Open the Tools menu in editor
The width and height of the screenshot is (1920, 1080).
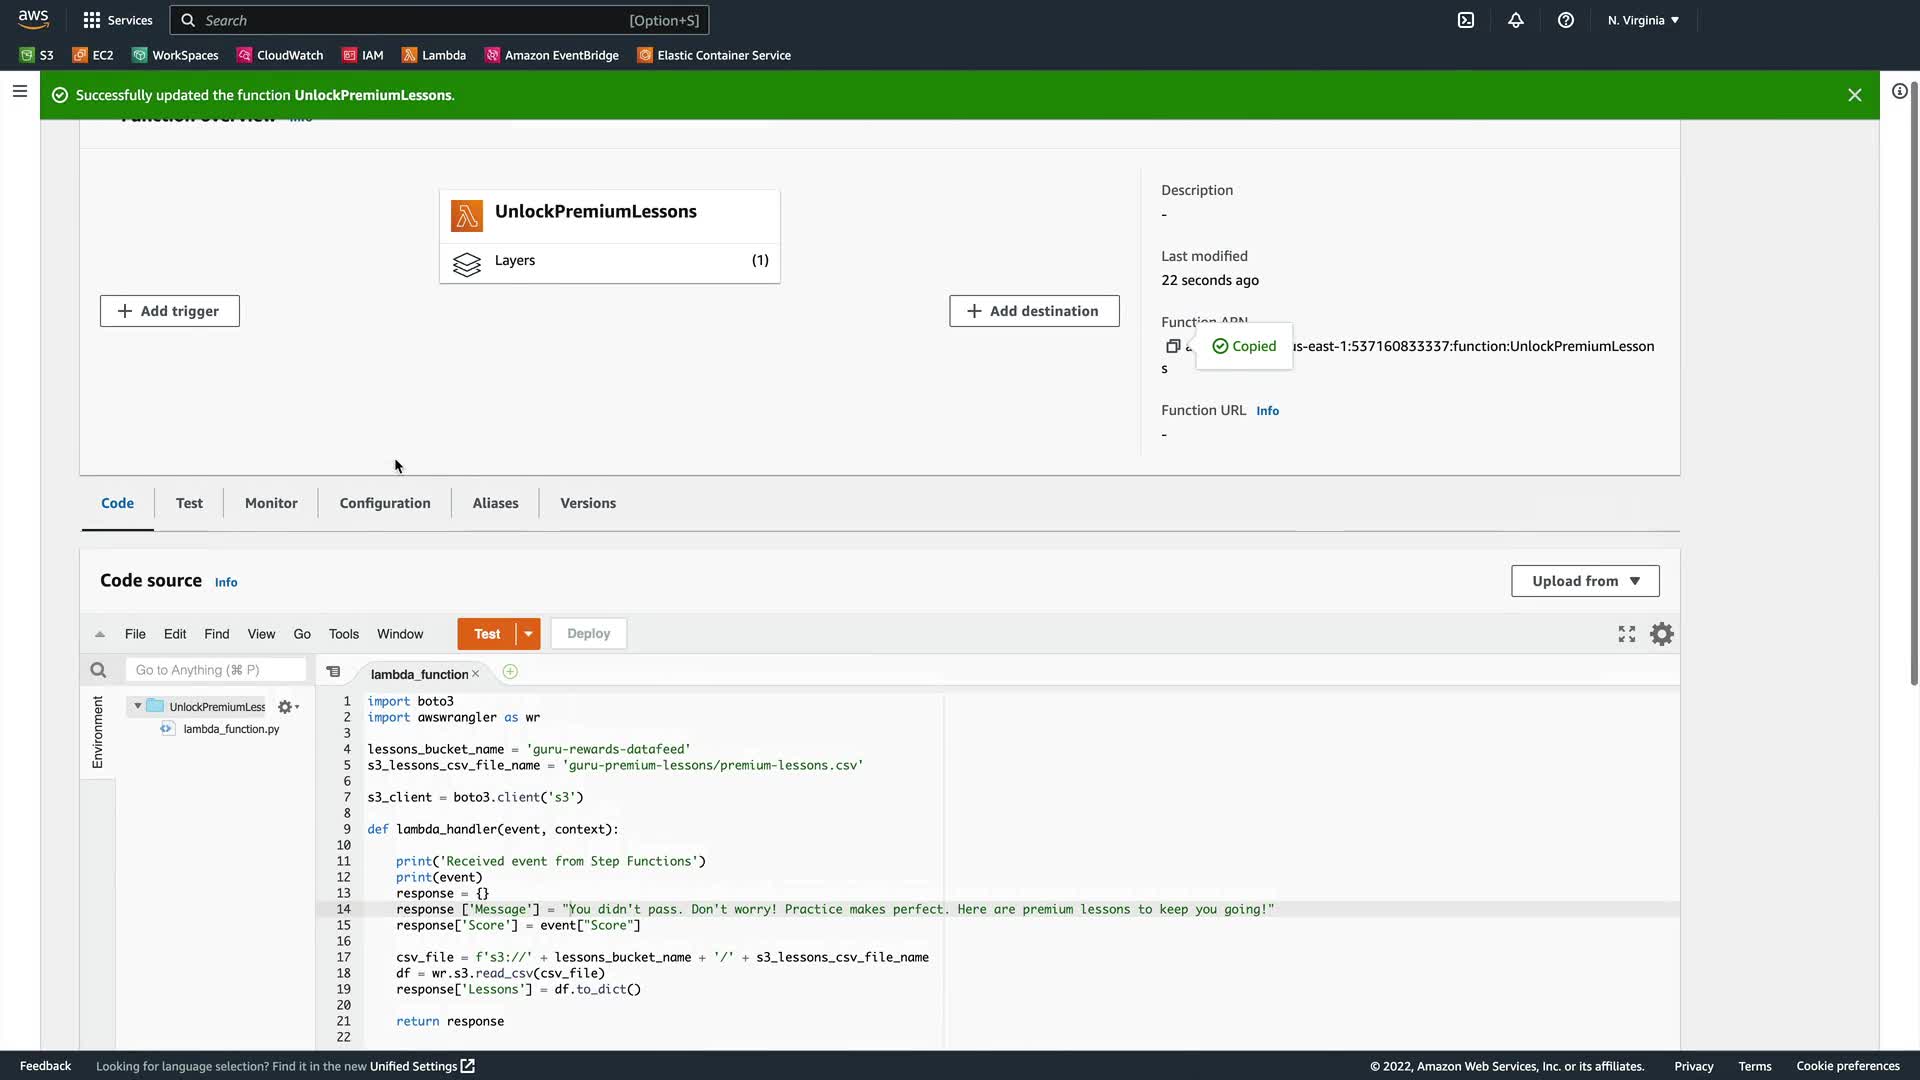coord(343,634)
